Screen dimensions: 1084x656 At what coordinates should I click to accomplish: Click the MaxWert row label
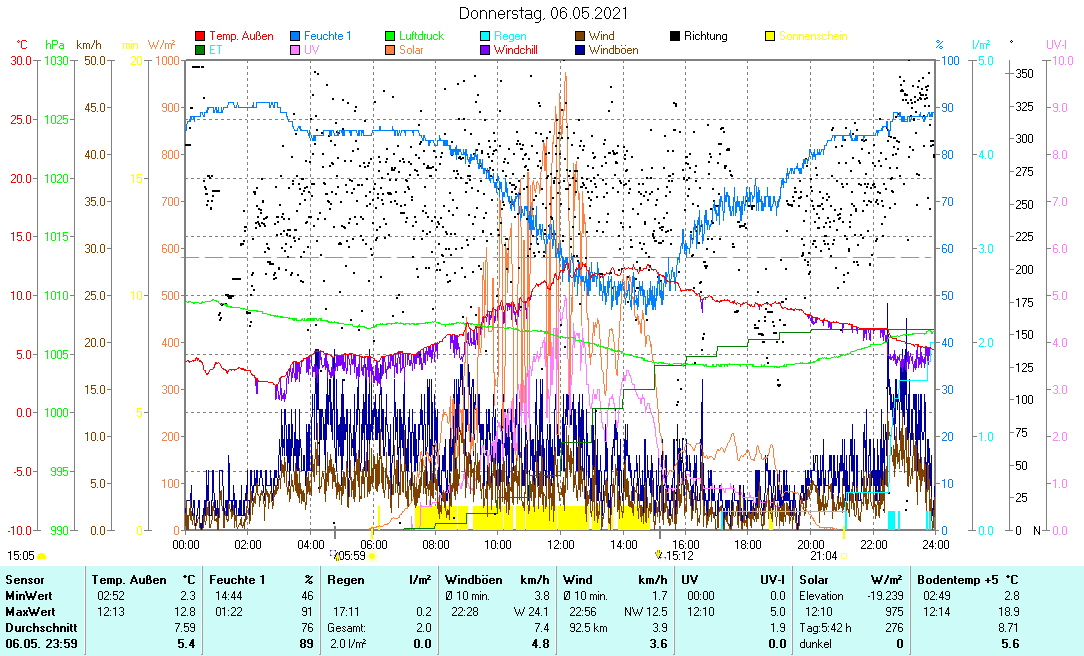tap(28, 611)
